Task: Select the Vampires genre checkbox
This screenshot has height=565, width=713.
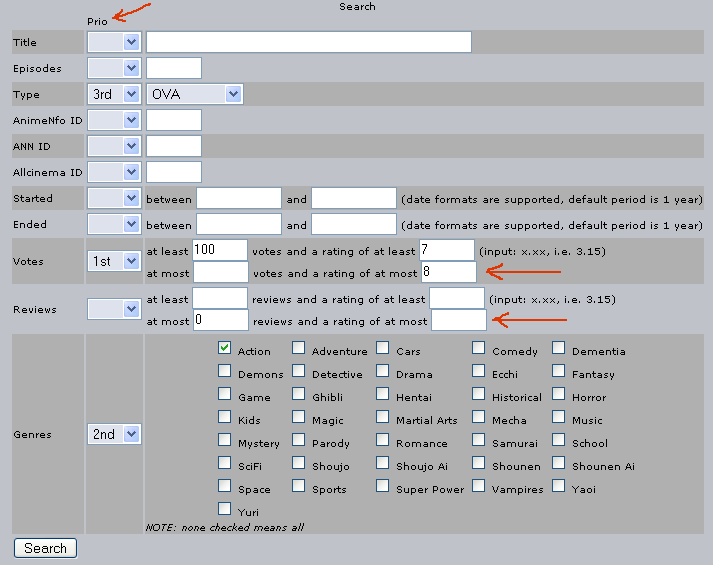Action: 479,487
